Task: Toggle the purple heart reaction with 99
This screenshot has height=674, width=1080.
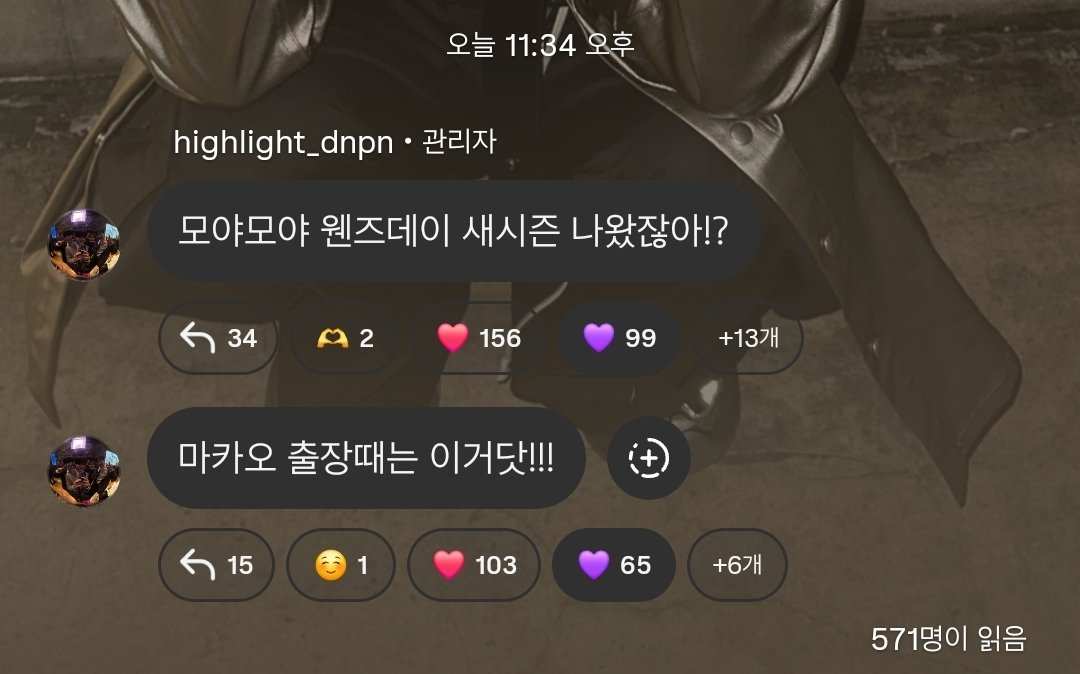Action: pos(619,338)
